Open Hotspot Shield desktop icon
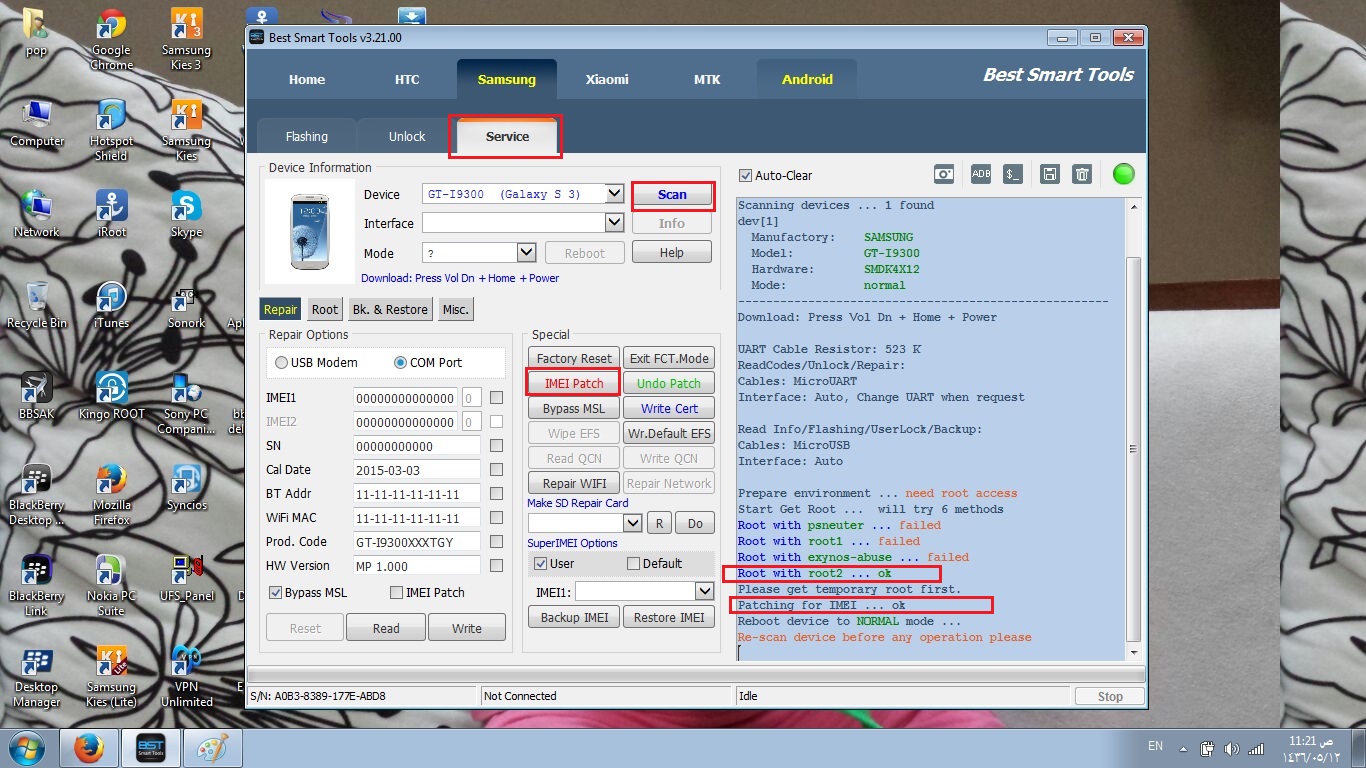This screenshot has width=1366, height=768. (x=111, y=131)
